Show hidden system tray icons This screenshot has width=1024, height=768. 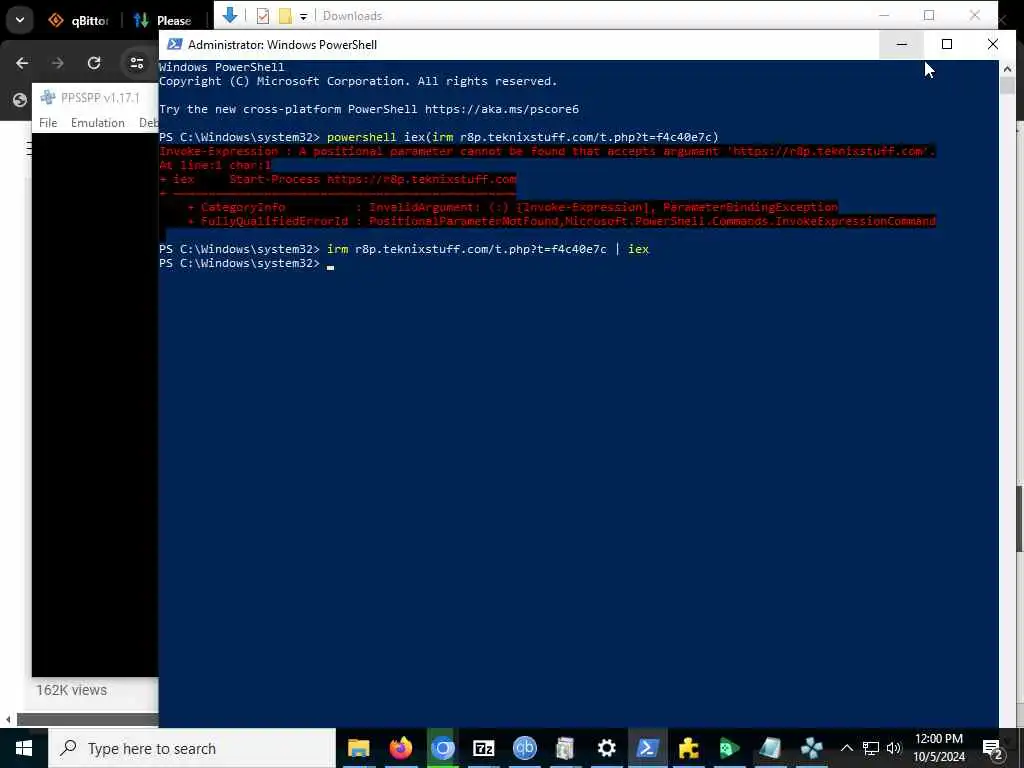coord(846,748)
